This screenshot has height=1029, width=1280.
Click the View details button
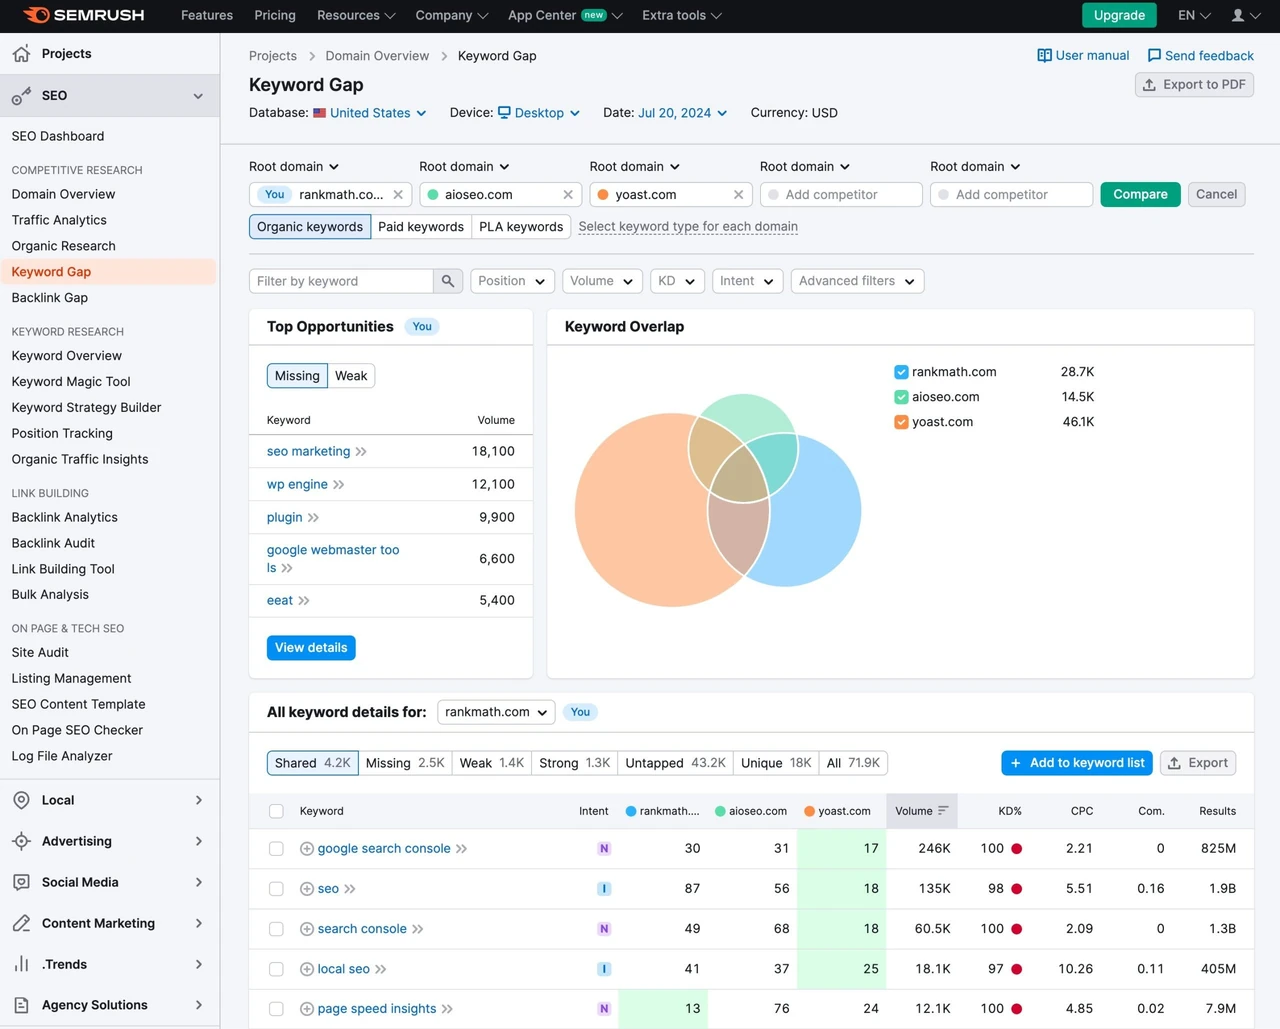[311, 648]
